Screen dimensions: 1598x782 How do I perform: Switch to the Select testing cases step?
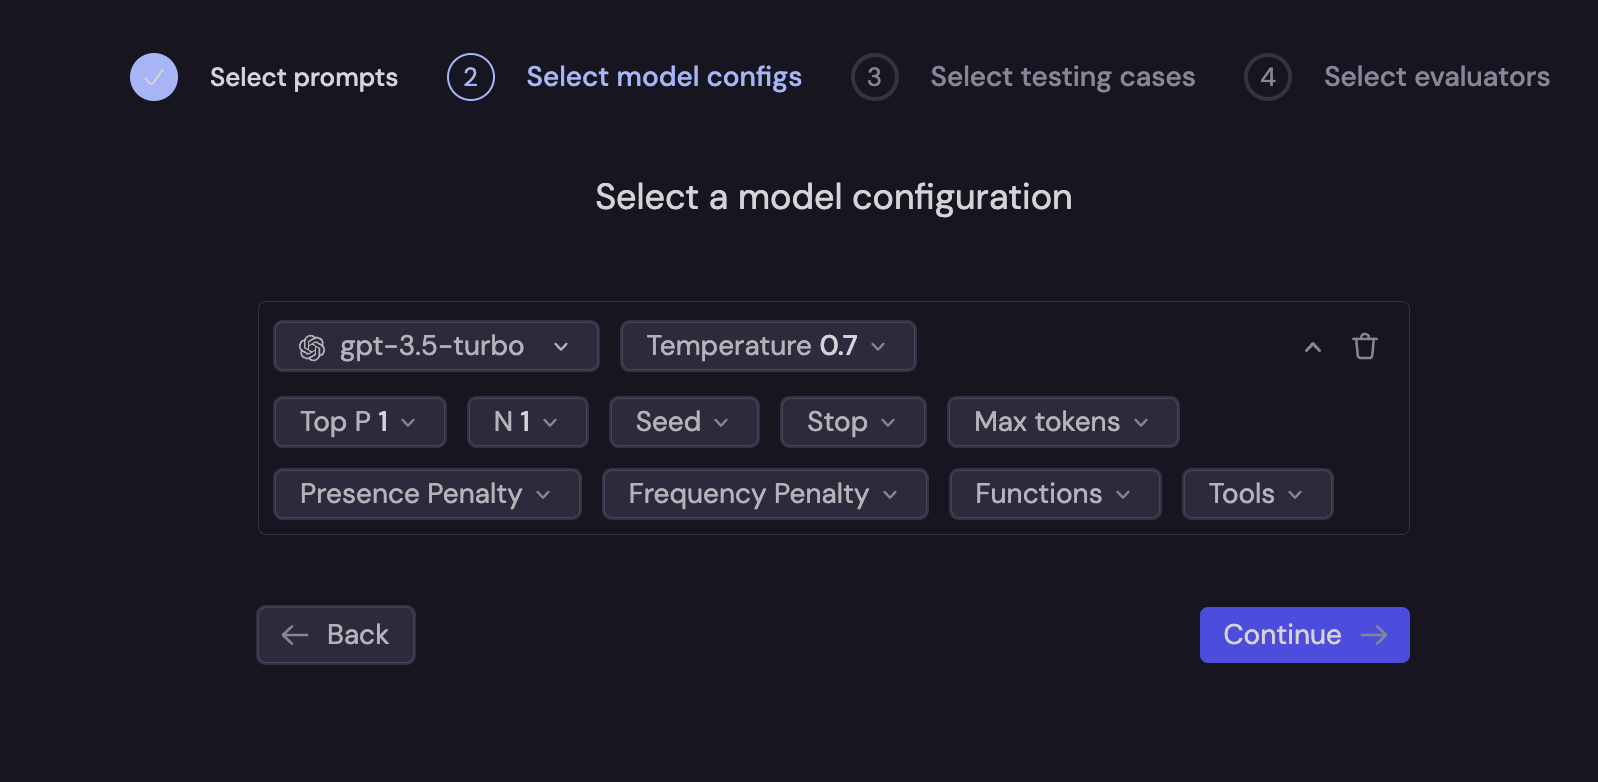1062,77
